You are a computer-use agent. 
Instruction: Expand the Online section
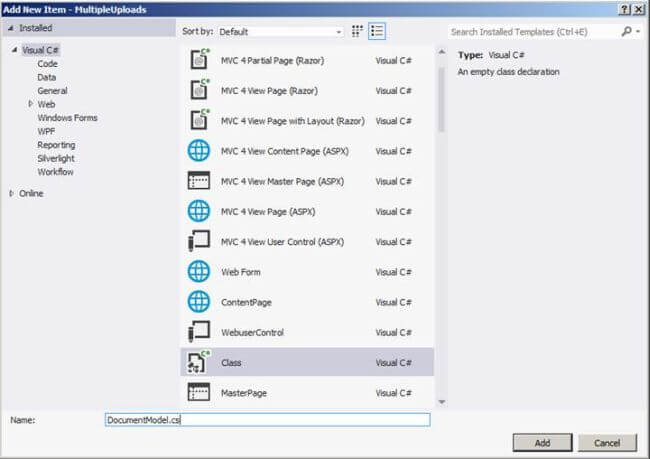click(11, 193)
